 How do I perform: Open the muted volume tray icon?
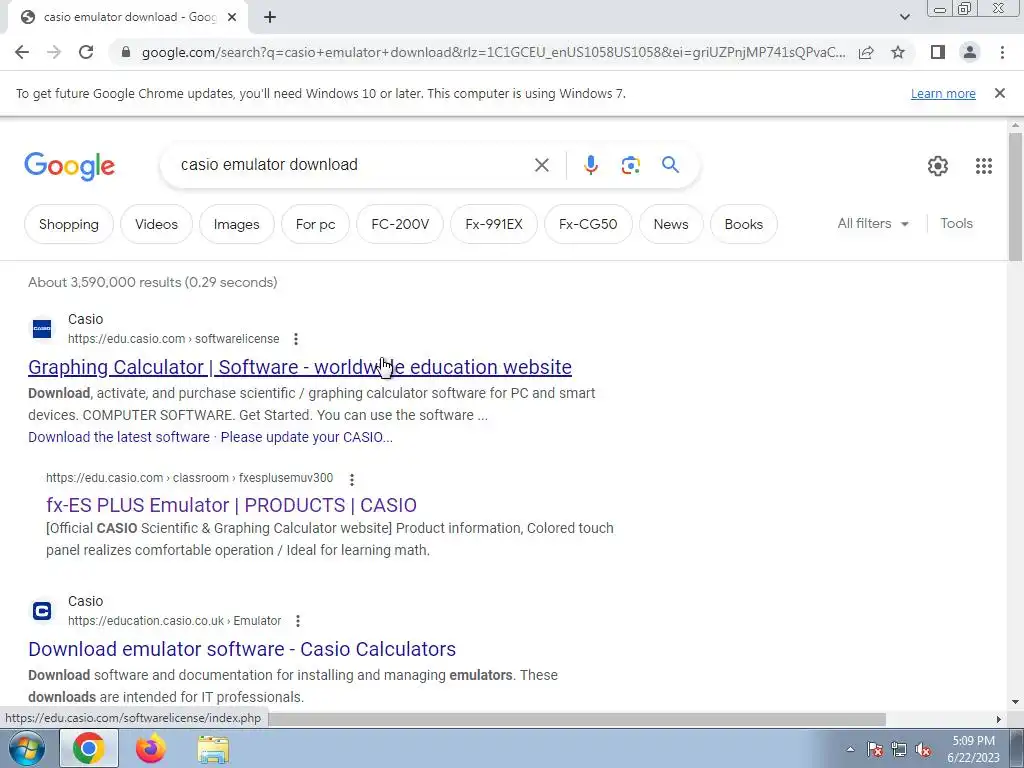(x=923, y=749)
